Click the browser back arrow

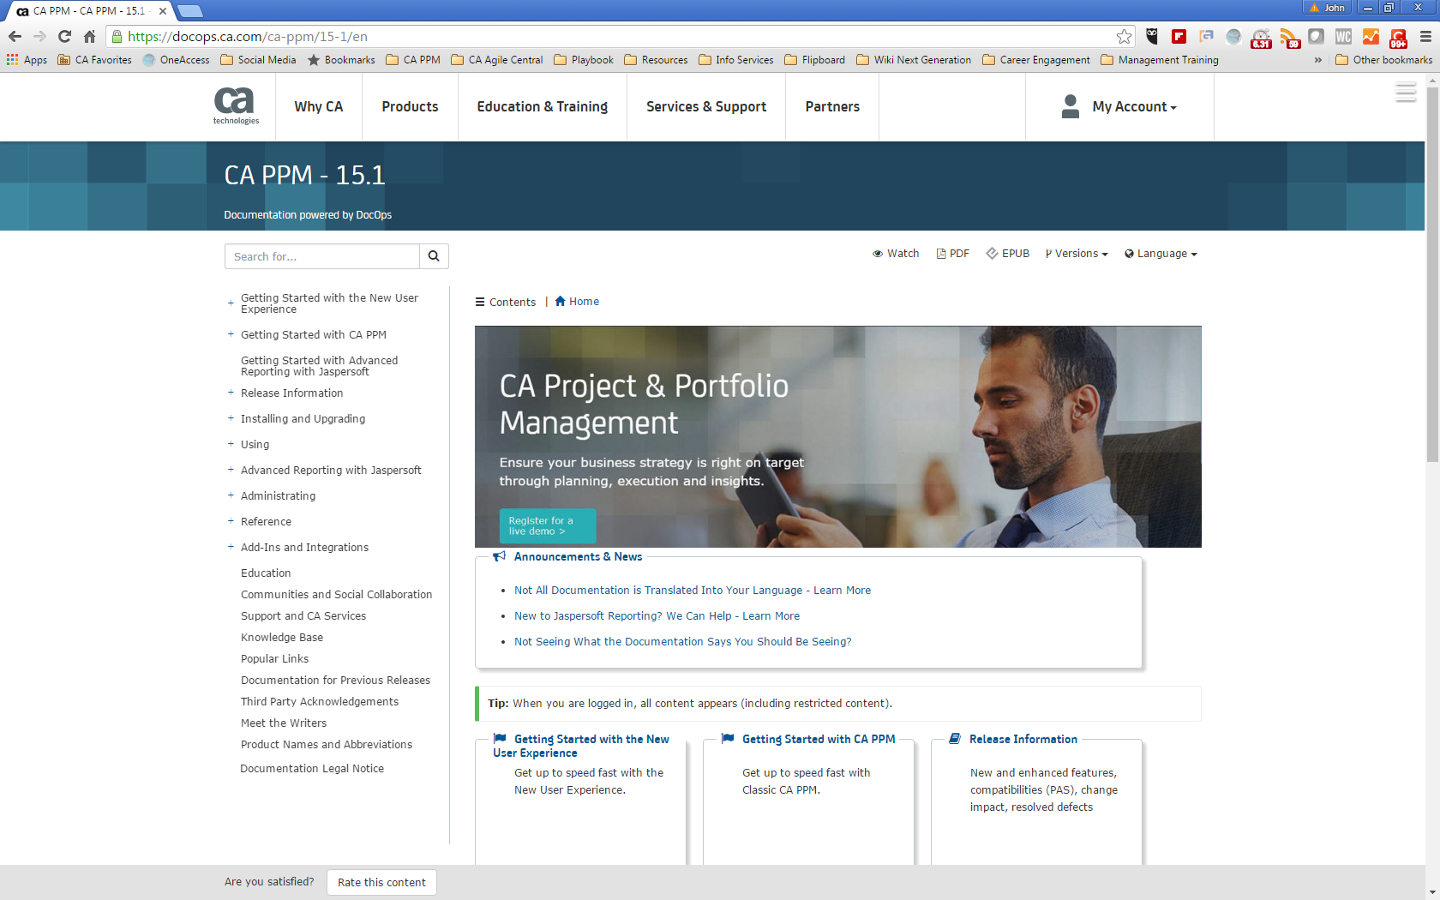(x=14, y=36)
